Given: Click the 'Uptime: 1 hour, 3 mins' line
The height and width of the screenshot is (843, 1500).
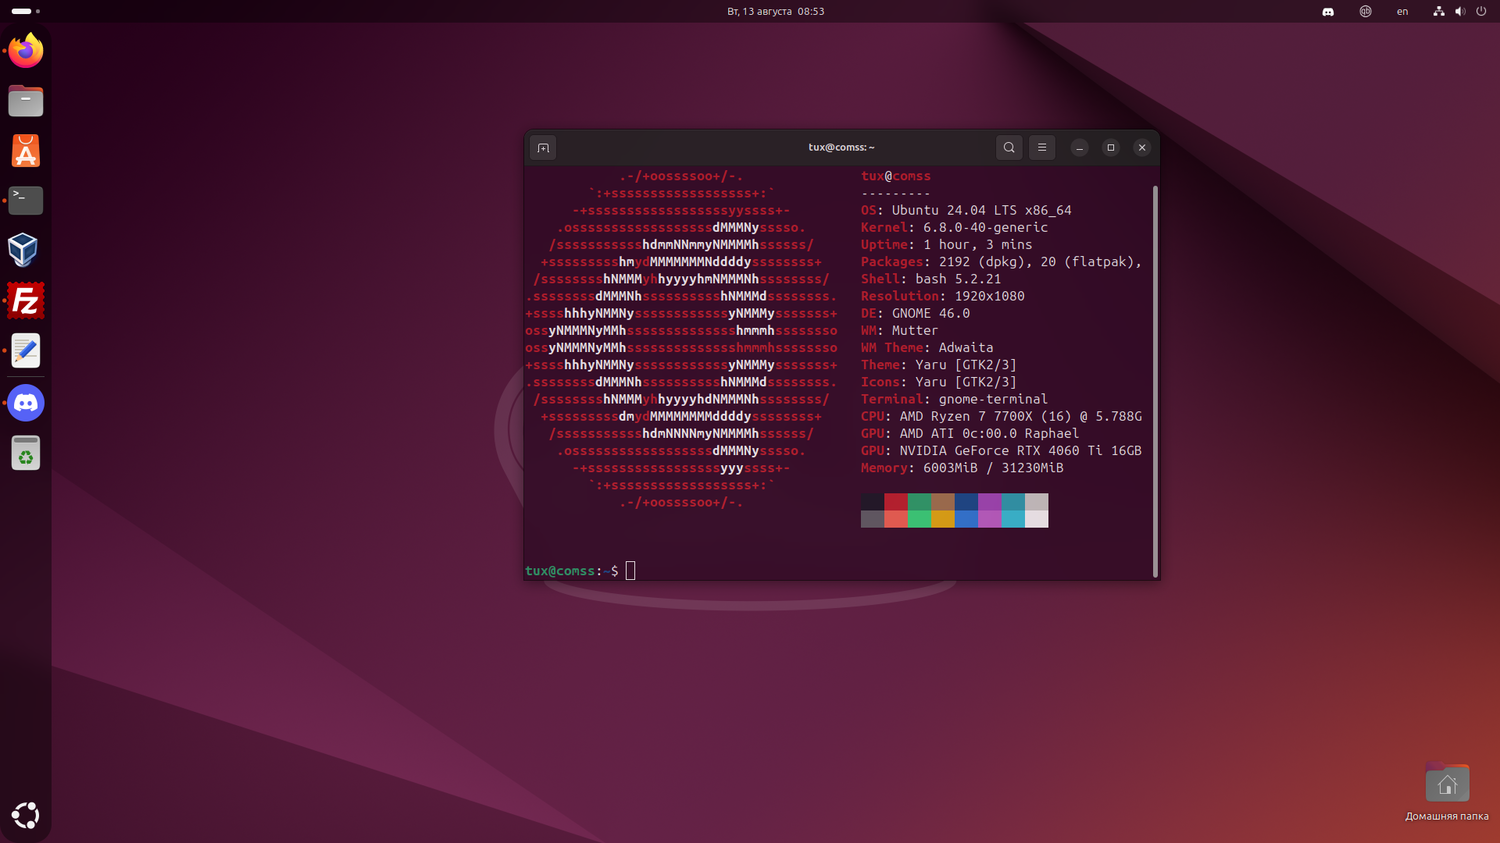Looking at the screenshot, I should coord(947,245).
